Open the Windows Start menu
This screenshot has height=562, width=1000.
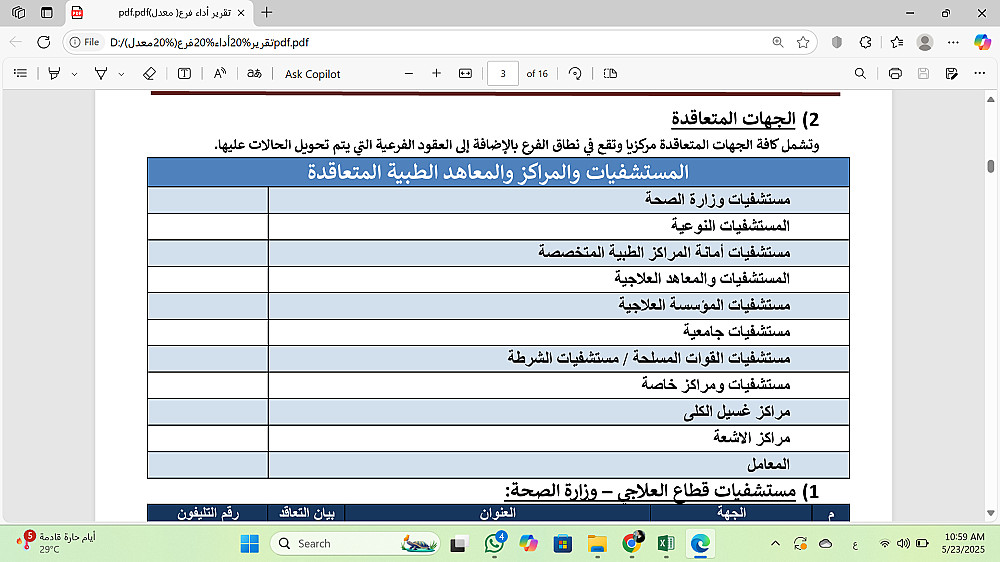pyautogui.click(x=250, y=544)
